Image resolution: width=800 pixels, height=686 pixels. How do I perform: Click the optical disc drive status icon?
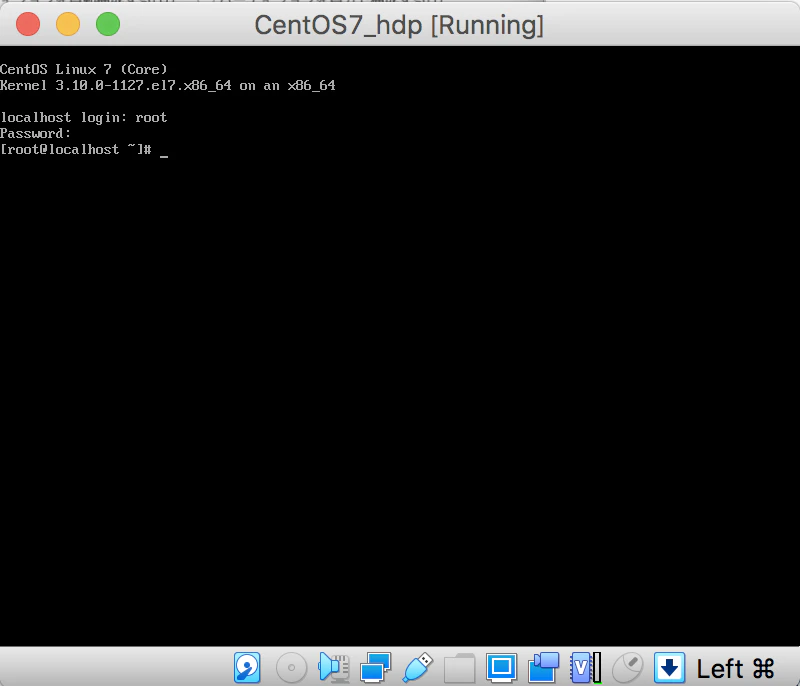pos(291,667)
